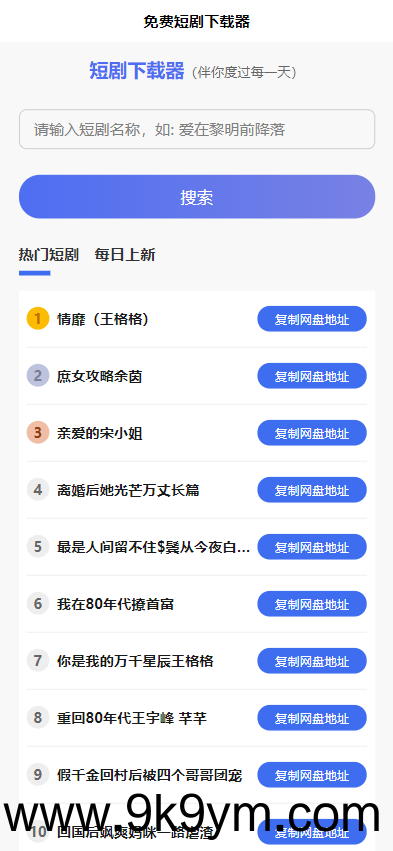393x851 pixels.
Task: Open the 你是我的万千星辰王格格 title
Action: click(x=135, y=661)
